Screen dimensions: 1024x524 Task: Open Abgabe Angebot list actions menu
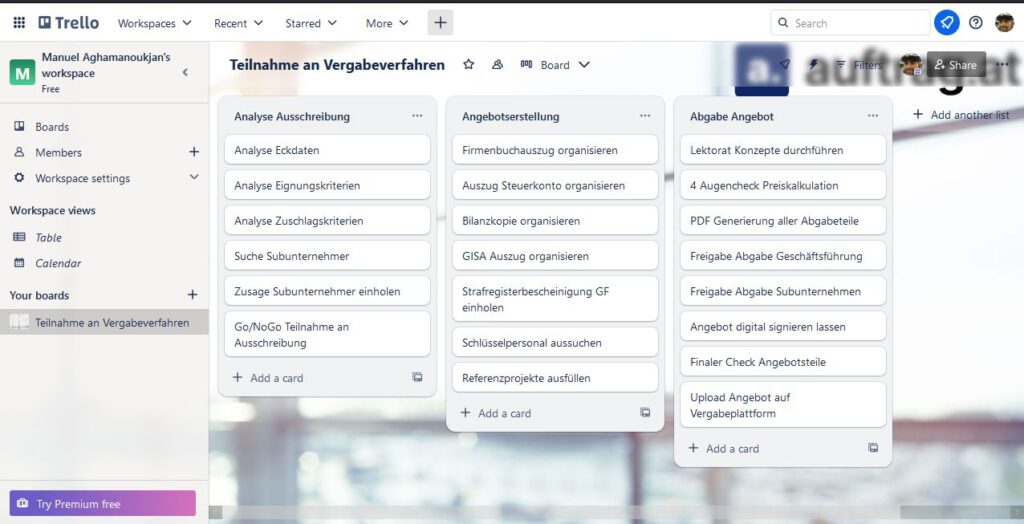(x=873, y=116)
